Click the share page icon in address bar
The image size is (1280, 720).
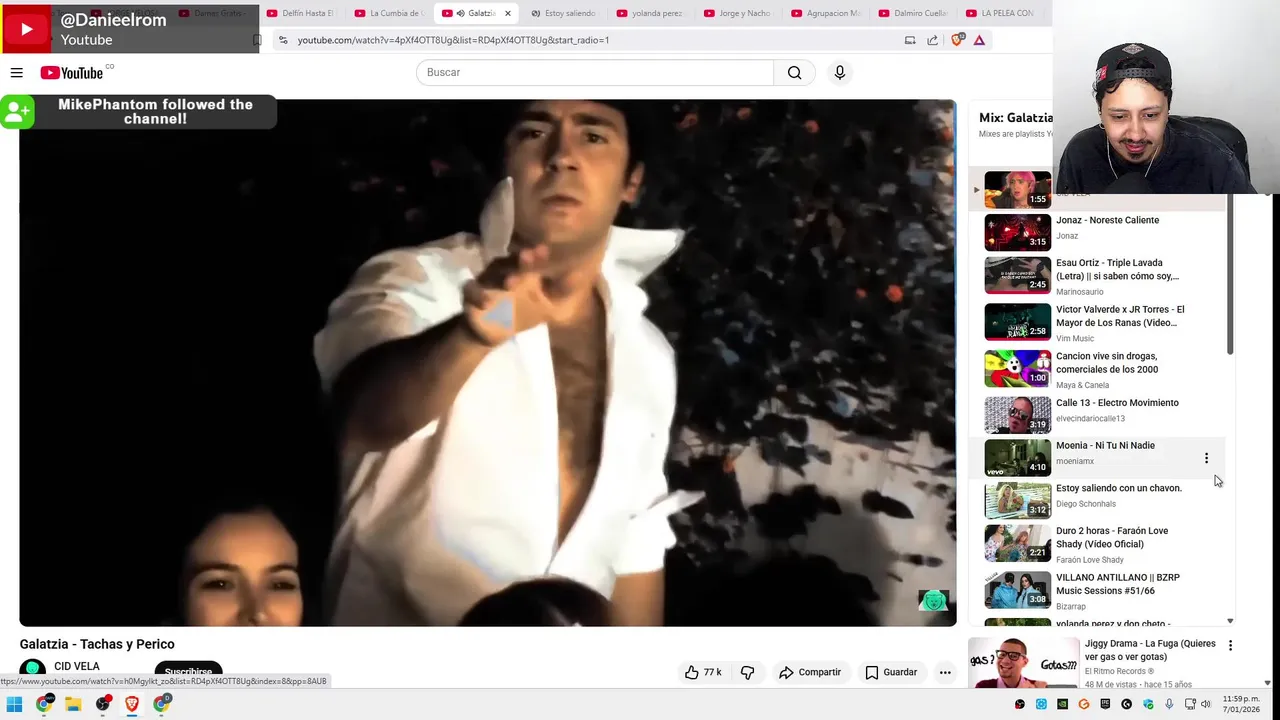(933, 40)
